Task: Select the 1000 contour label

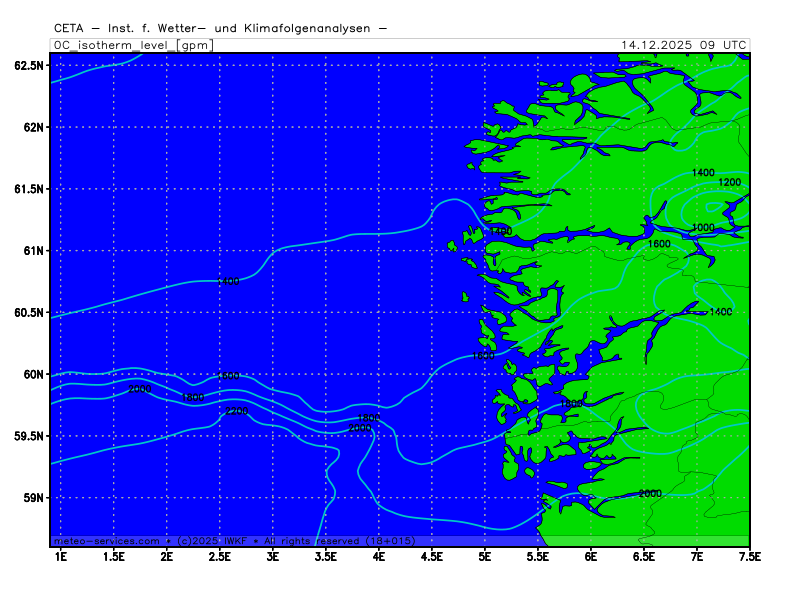Action: pyautogui.click(x=703, y=228)
